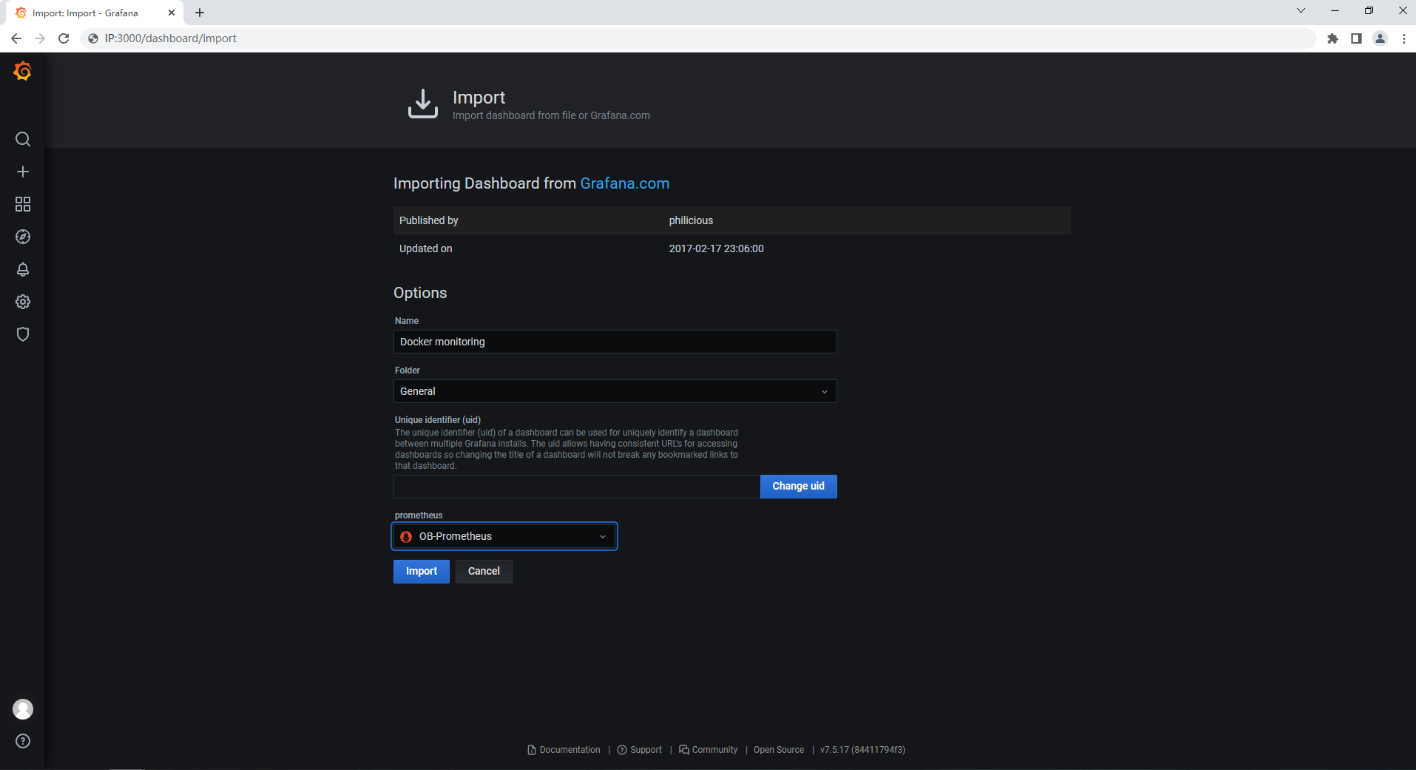Open the OB-Prometheus data source dropdown
Viewport: 1416px width, 770px height.
coord(504,537)
